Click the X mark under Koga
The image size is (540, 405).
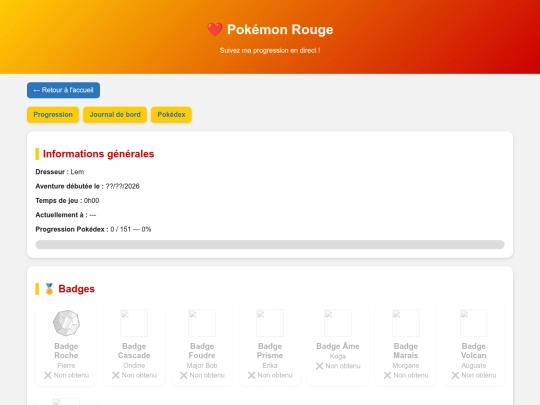(x=320, y=366)
